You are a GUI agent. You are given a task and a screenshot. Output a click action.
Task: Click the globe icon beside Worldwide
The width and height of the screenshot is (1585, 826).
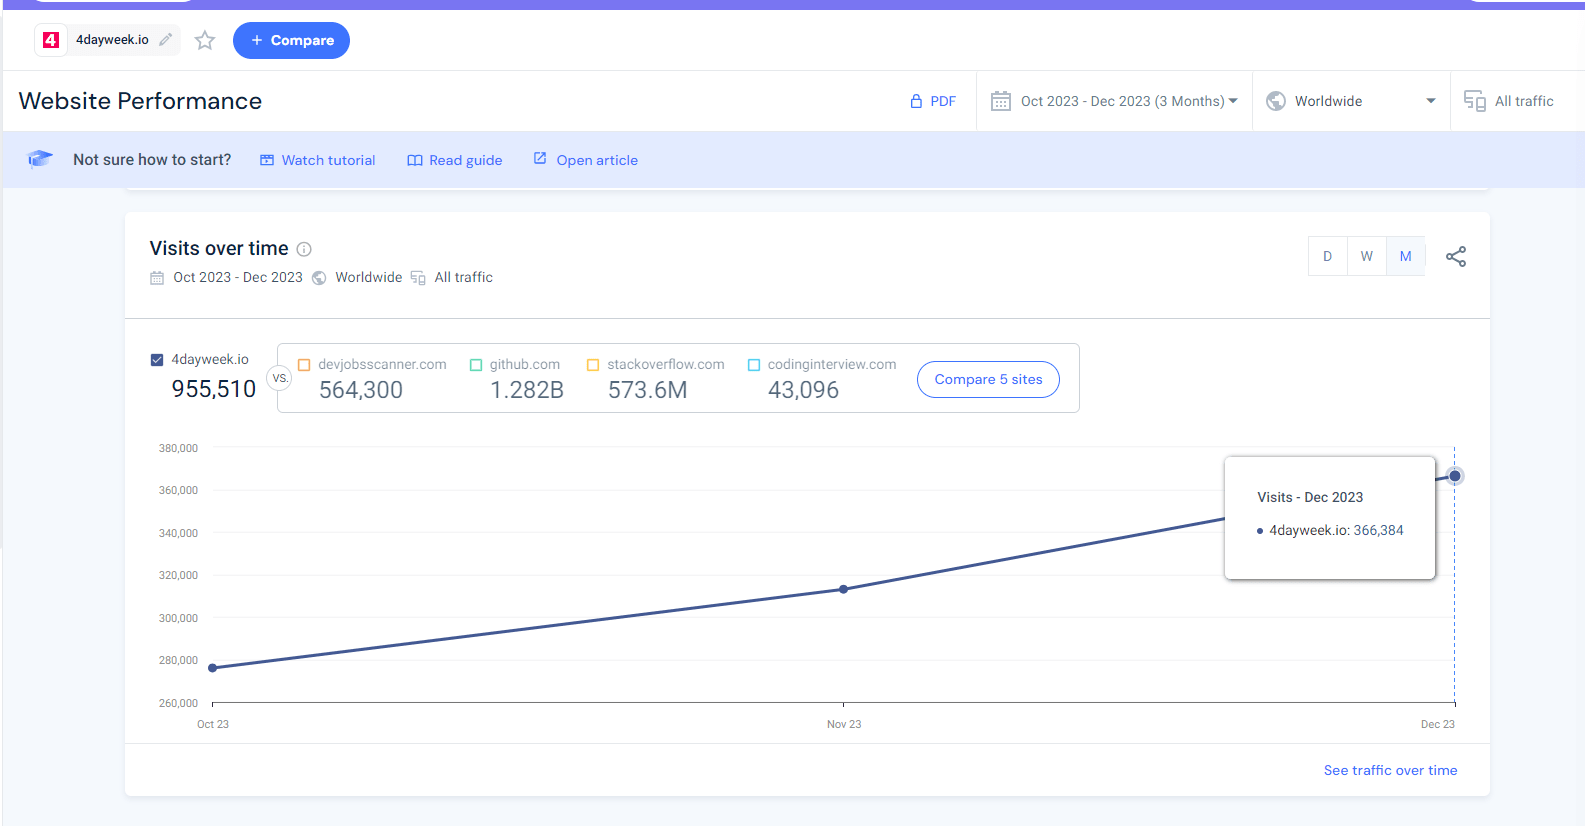pyautogui.click(x=1276, y=101)
